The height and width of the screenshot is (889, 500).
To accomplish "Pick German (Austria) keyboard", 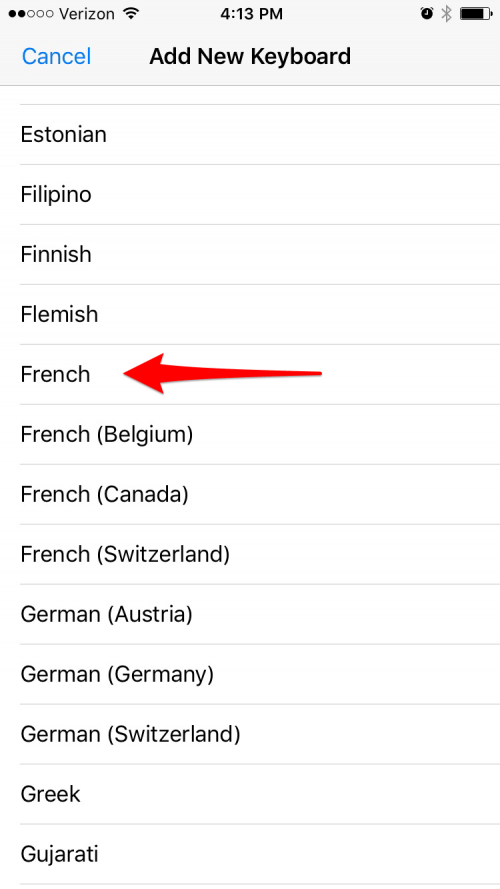I will pos(250,615).
